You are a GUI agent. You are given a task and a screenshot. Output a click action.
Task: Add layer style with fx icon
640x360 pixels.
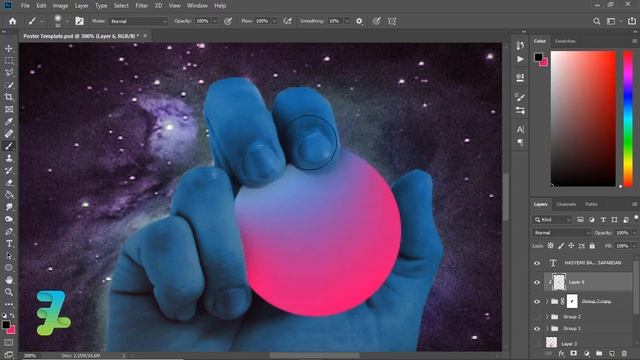[561, 353]
